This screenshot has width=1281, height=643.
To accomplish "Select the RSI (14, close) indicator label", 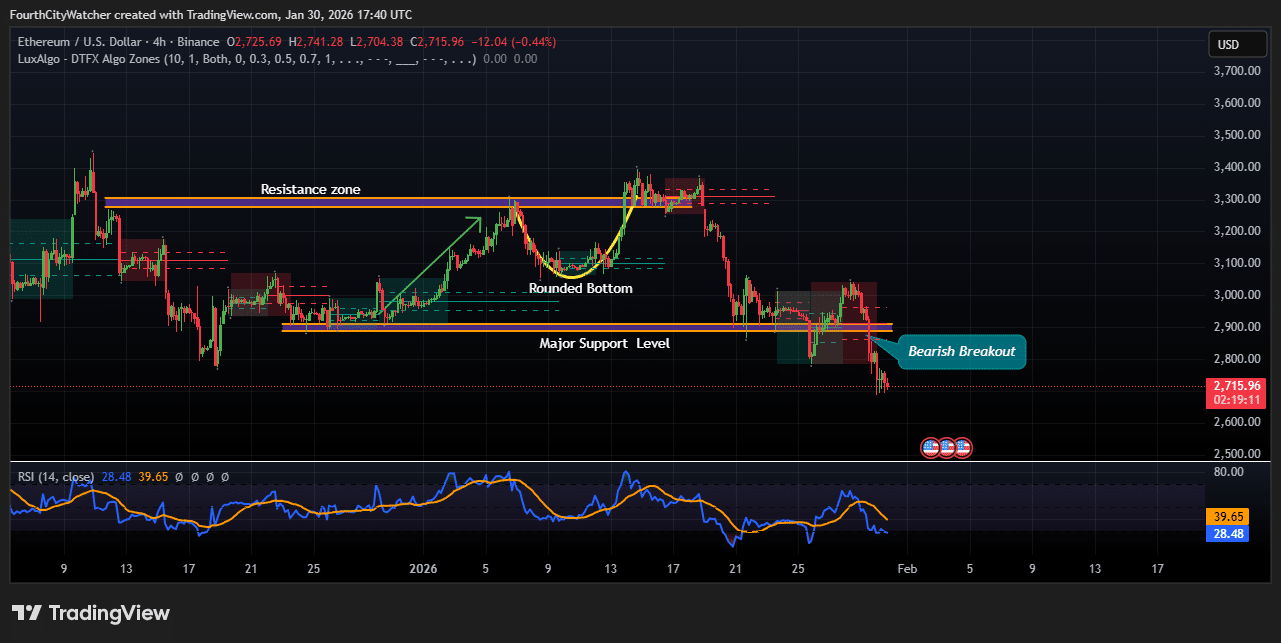I will (56, 477).
